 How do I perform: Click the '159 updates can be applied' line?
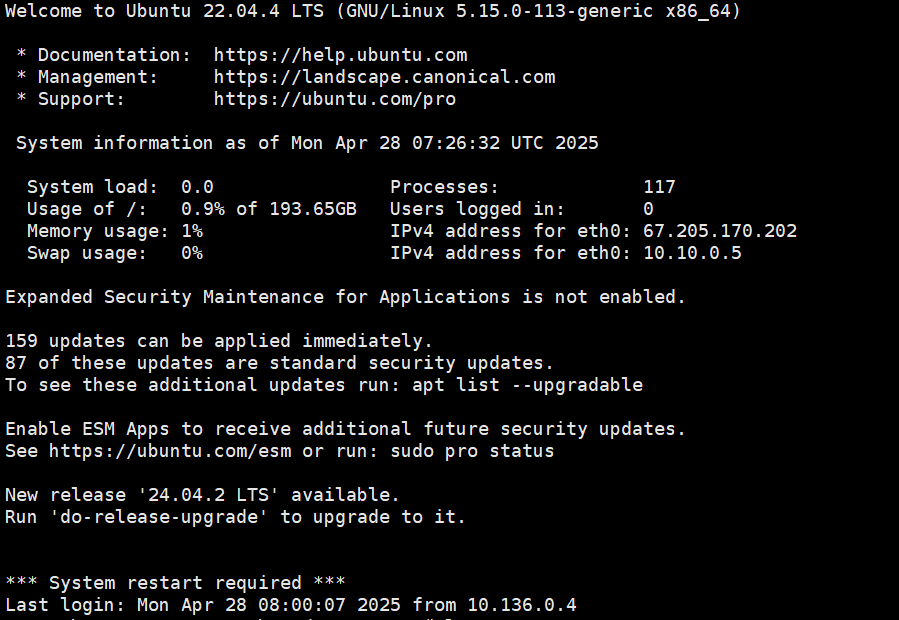(x=219, y=341)
